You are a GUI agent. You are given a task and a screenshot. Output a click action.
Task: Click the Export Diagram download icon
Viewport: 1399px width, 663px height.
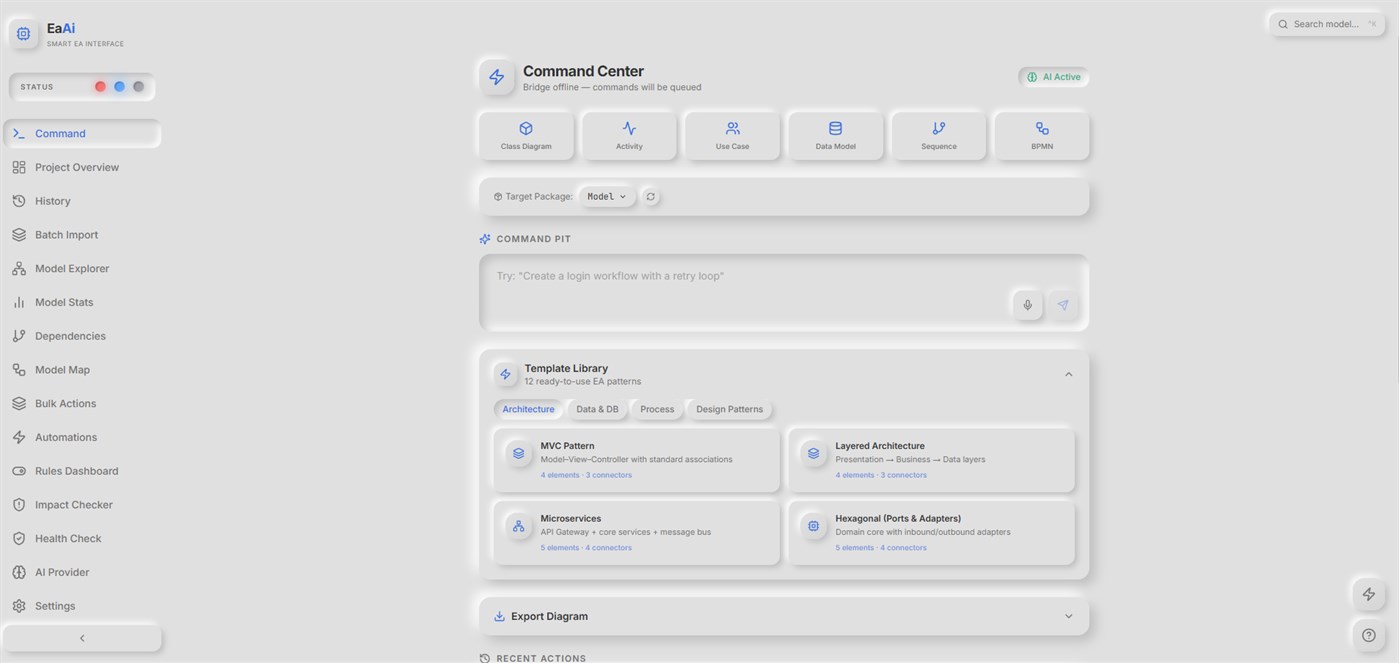point(499,616)
